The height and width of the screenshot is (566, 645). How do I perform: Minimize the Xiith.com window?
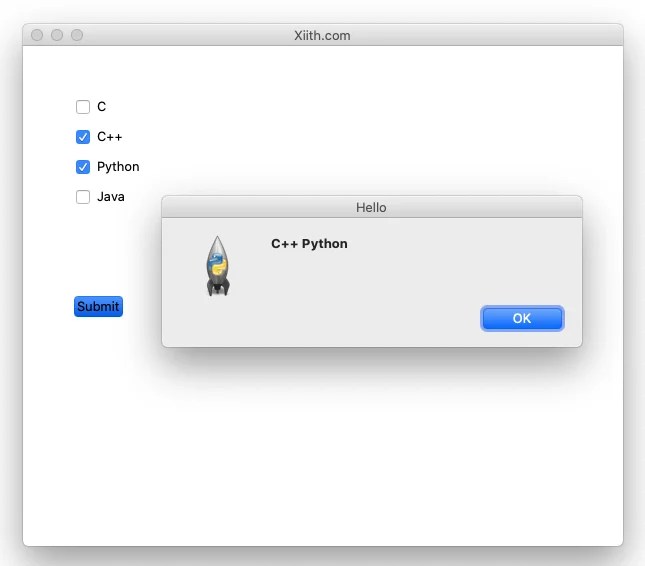(x=57, y=35)
